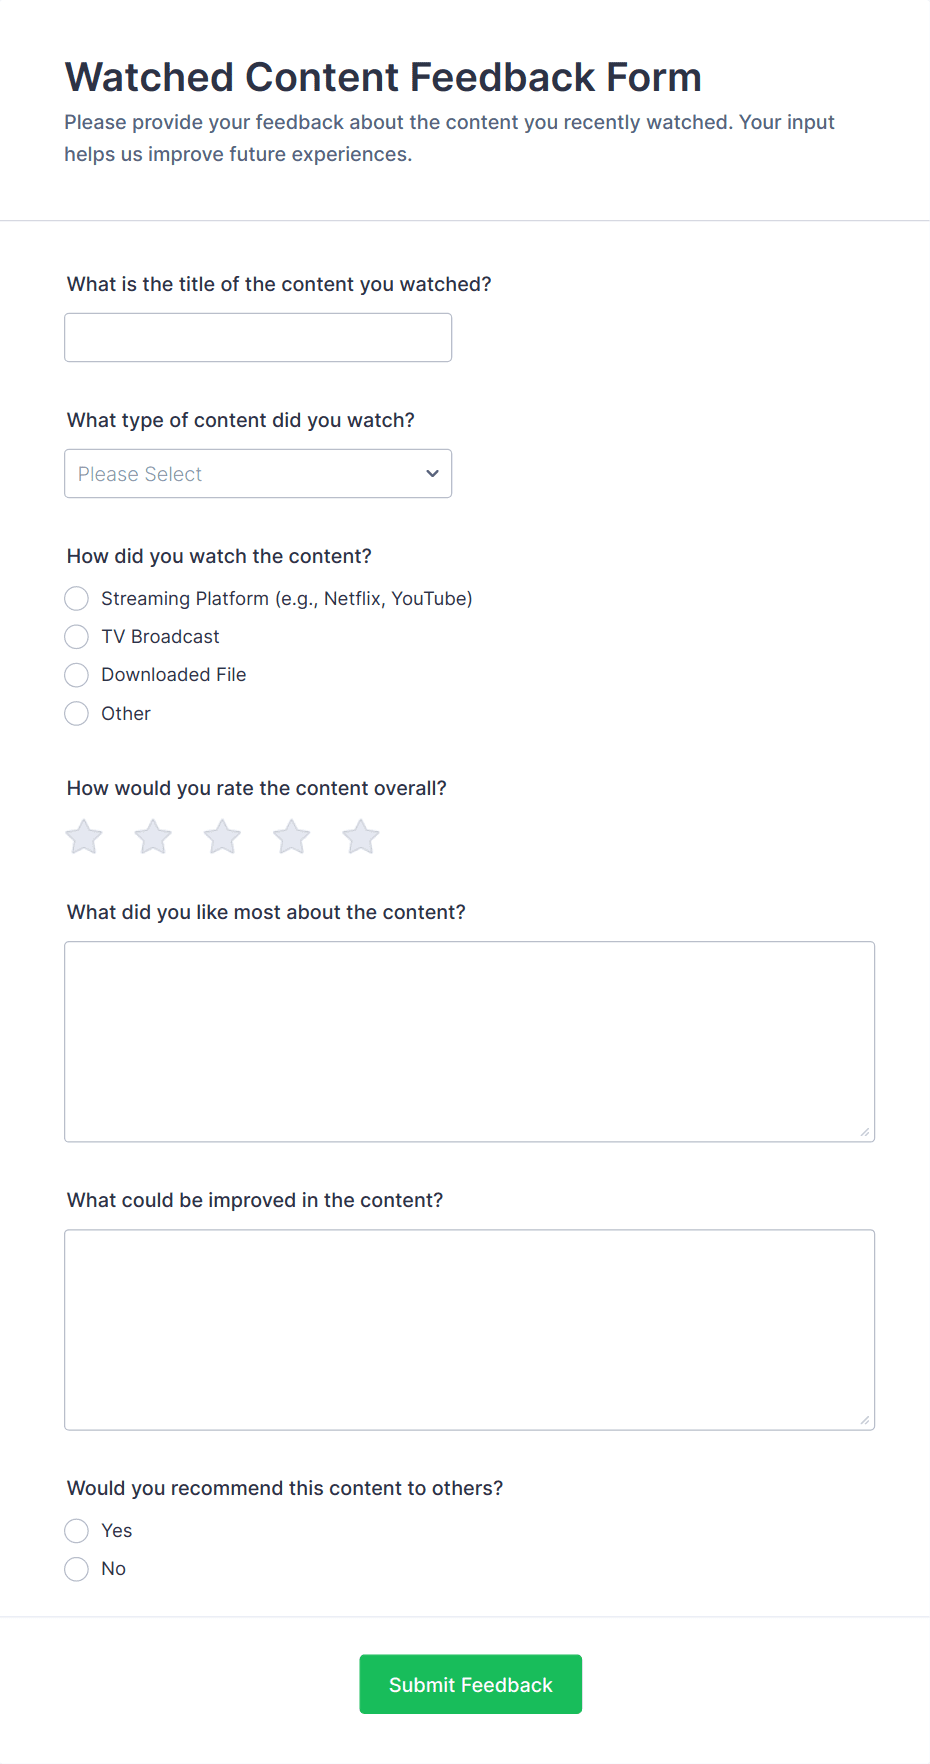
Task: Select Other as viewing method
Action: coord(77,714)
